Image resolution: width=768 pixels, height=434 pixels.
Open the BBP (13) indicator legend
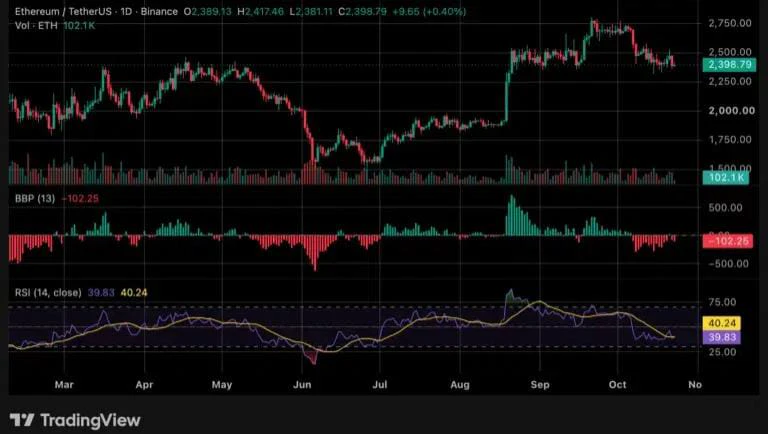coord(35,198)
